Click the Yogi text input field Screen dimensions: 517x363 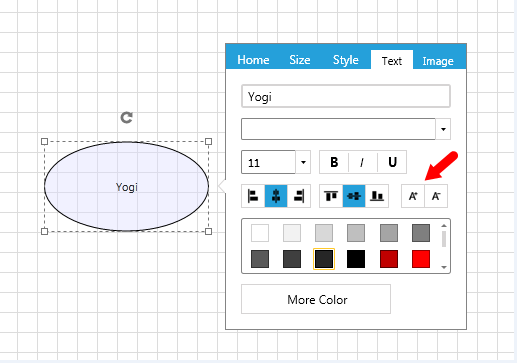coord(346,96)
